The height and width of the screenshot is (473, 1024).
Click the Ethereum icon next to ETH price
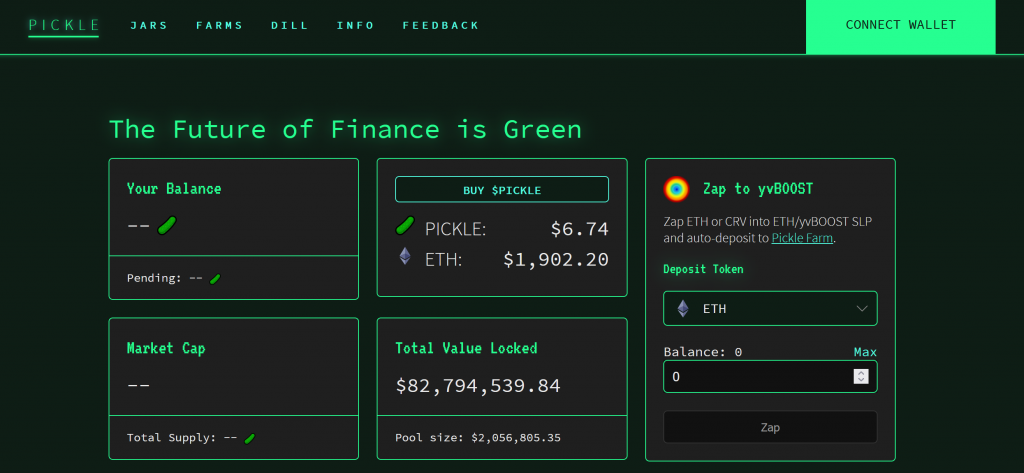(405, 256)
